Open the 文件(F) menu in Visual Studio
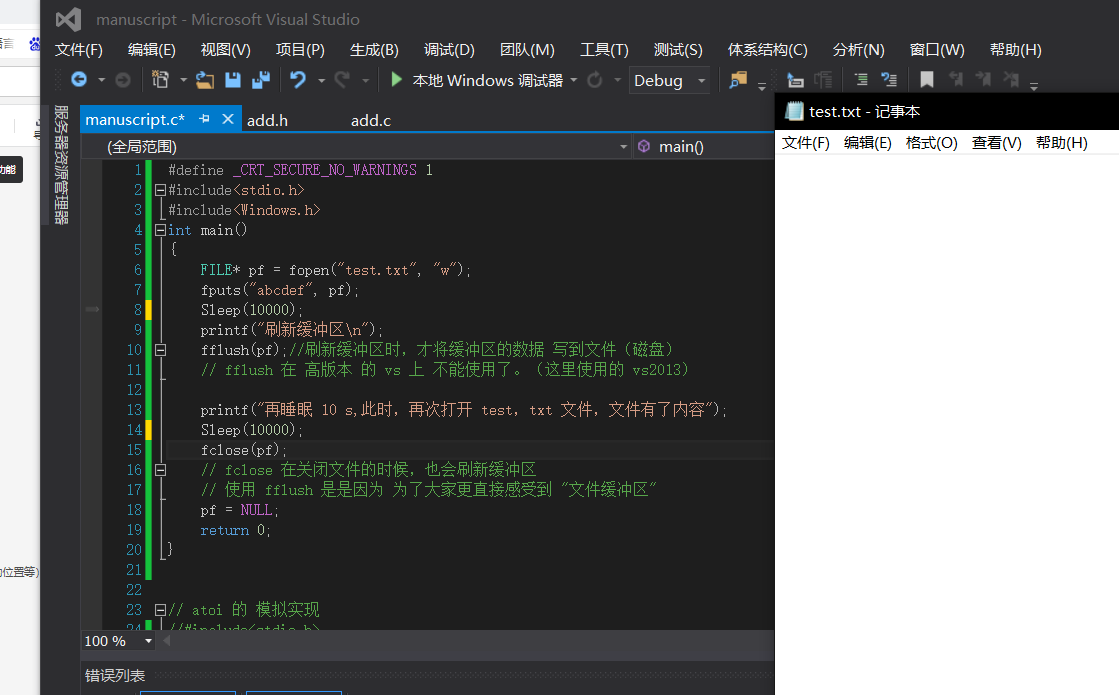 79,49
